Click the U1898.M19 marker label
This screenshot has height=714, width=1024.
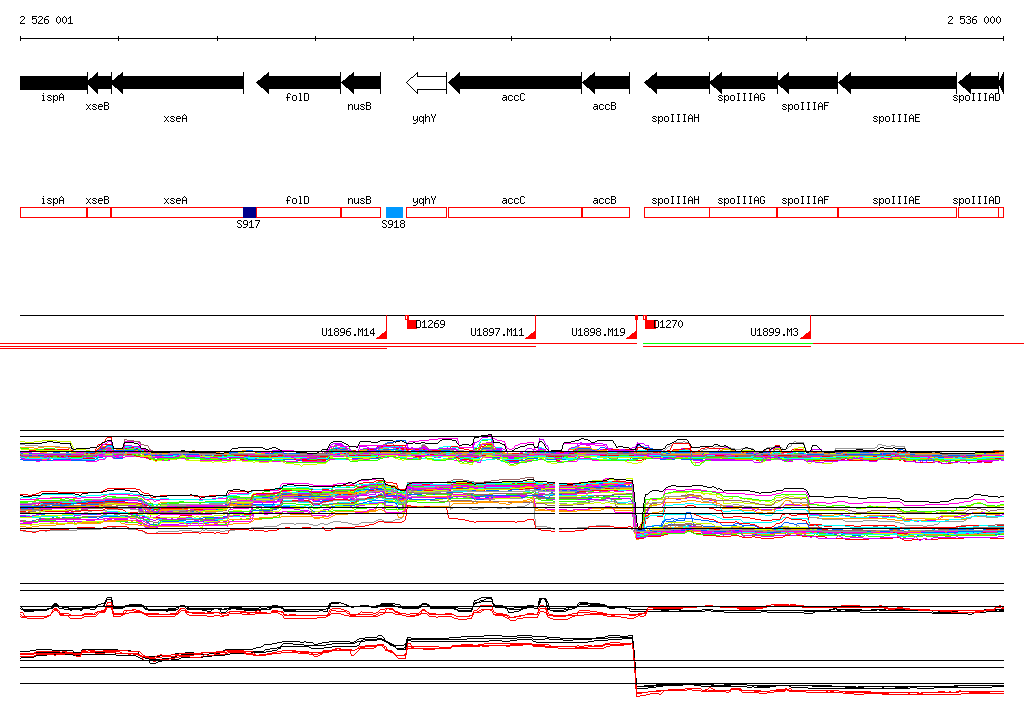coord(597,332)
